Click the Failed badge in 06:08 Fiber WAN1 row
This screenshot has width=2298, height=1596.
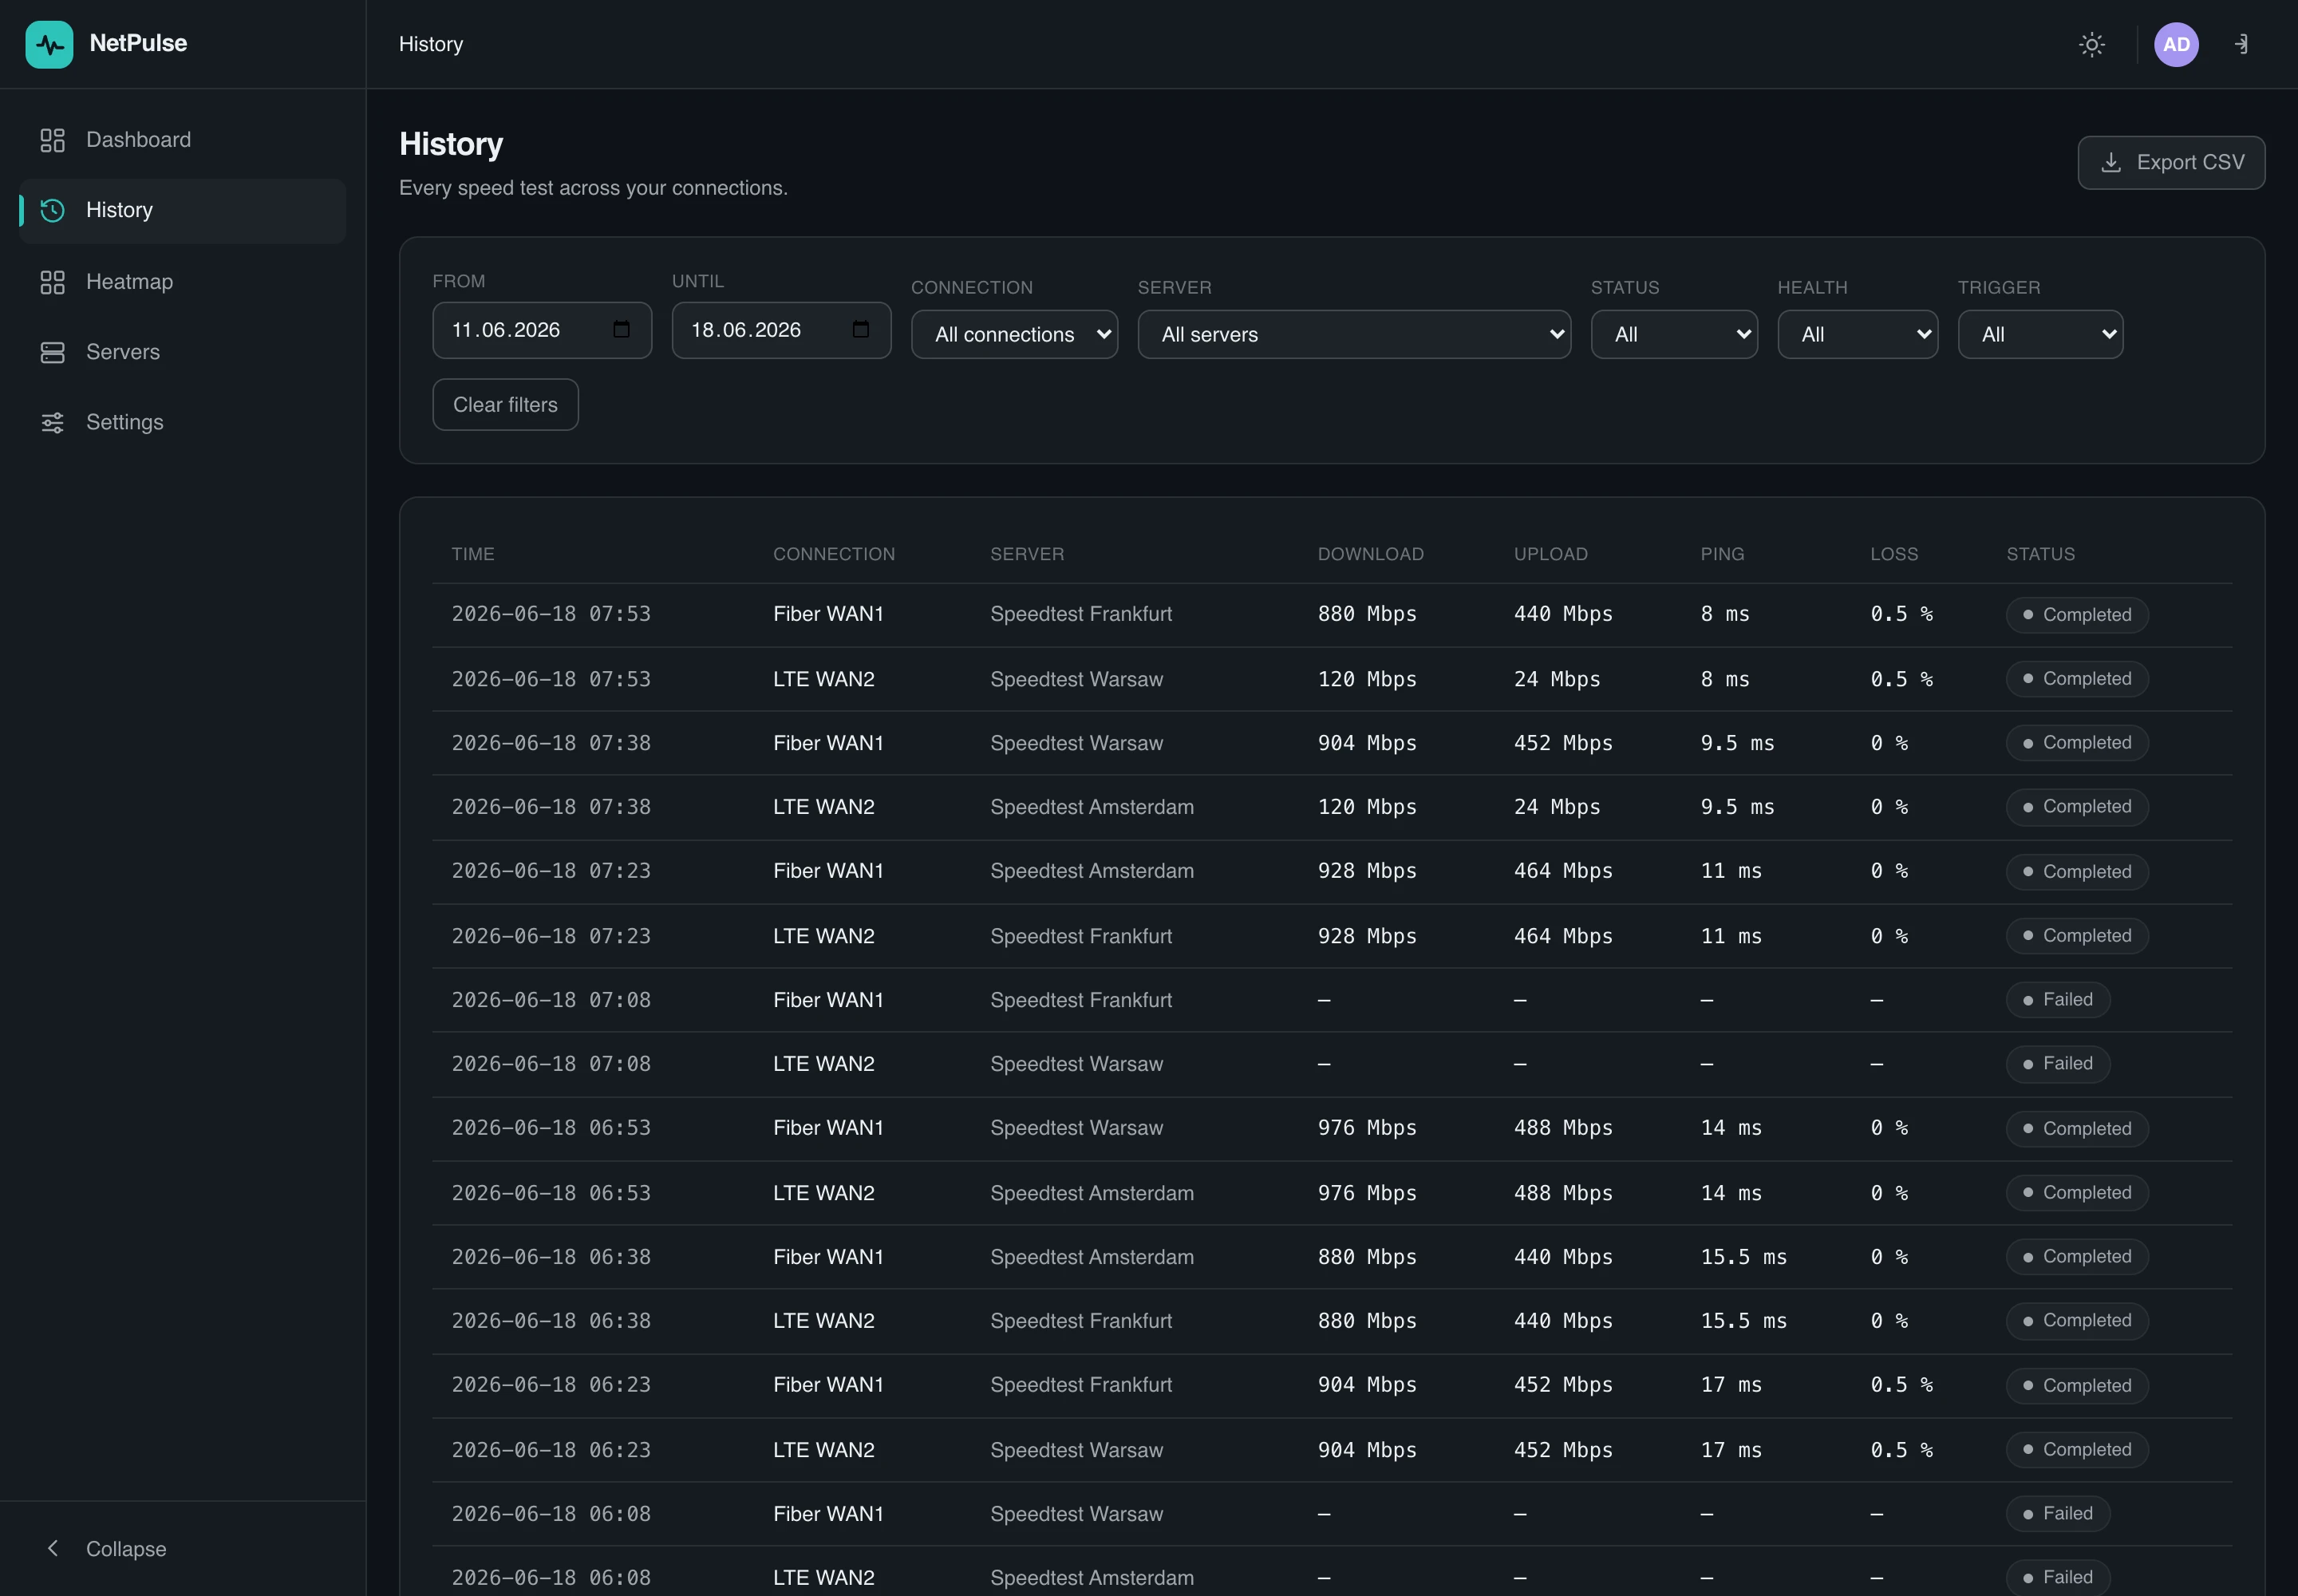coord(2058,1514)
